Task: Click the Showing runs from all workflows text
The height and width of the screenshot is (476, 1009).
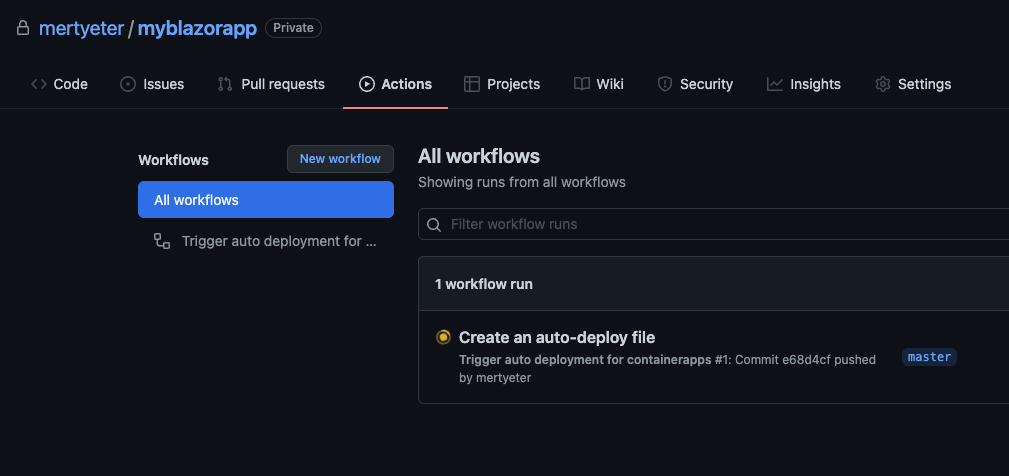Action: tap(522, 182)
